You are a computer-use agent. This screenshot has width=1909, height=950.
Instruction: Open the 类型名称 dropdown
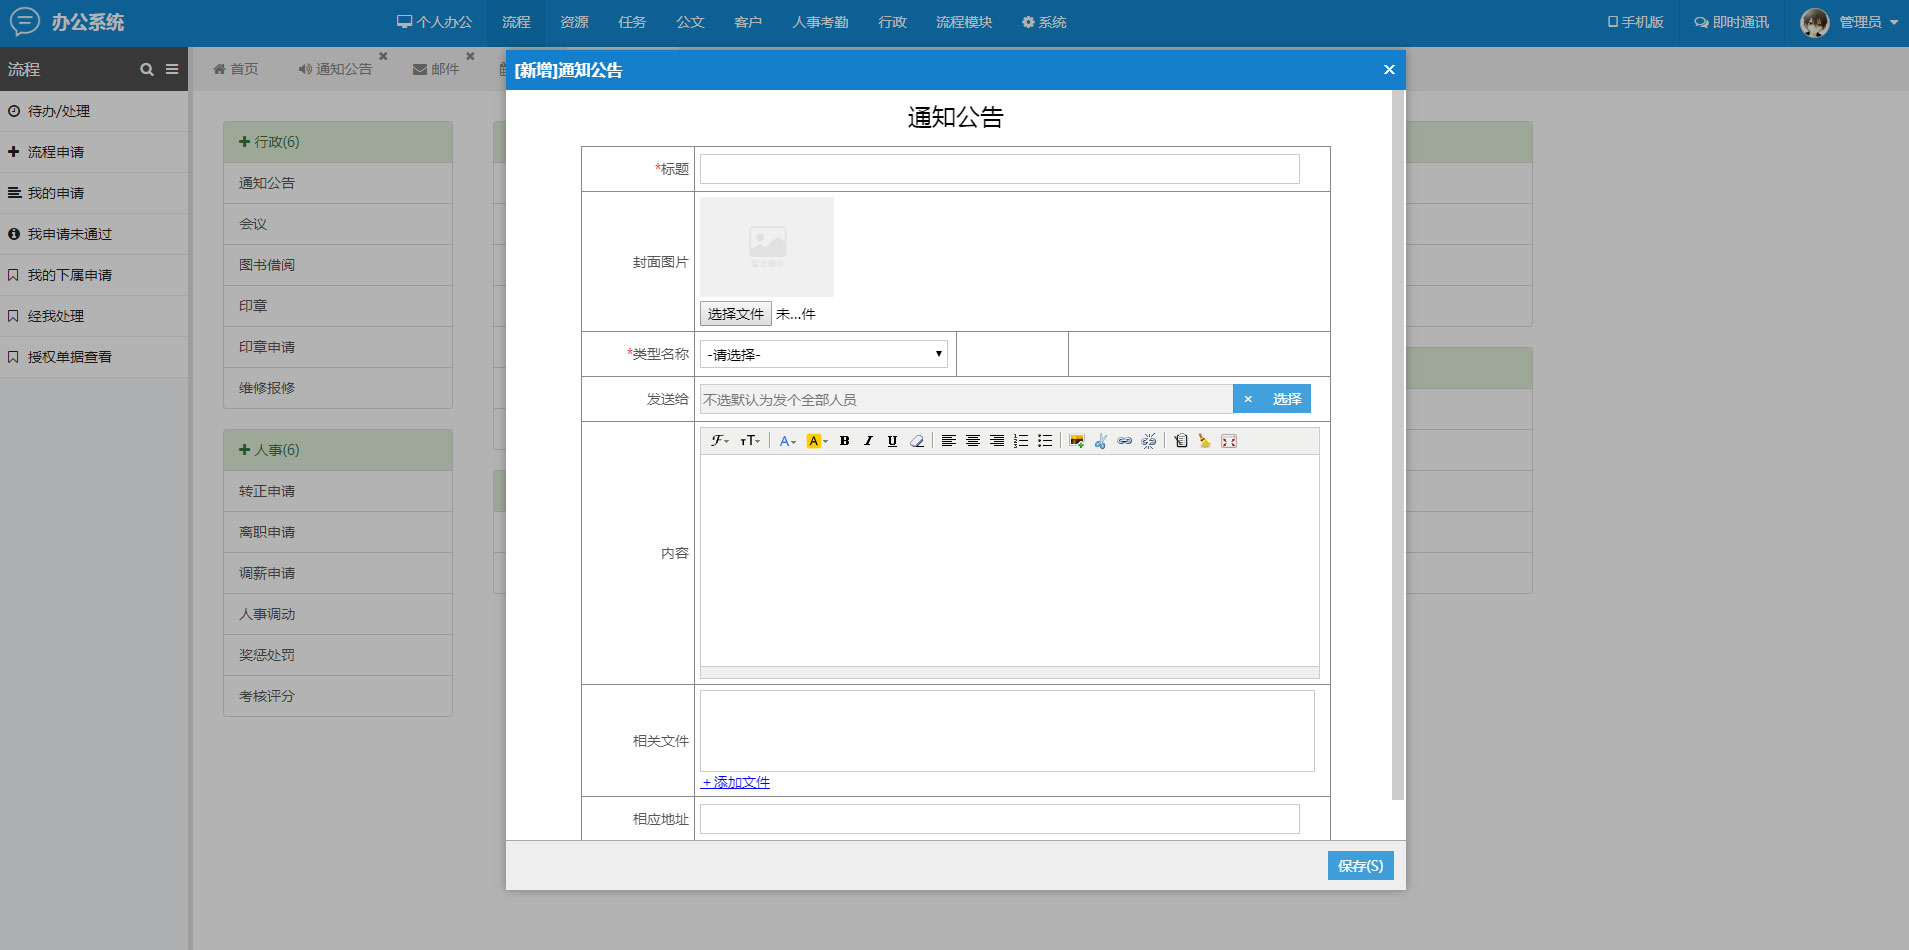pyautogui.click(x=824, y=354)
